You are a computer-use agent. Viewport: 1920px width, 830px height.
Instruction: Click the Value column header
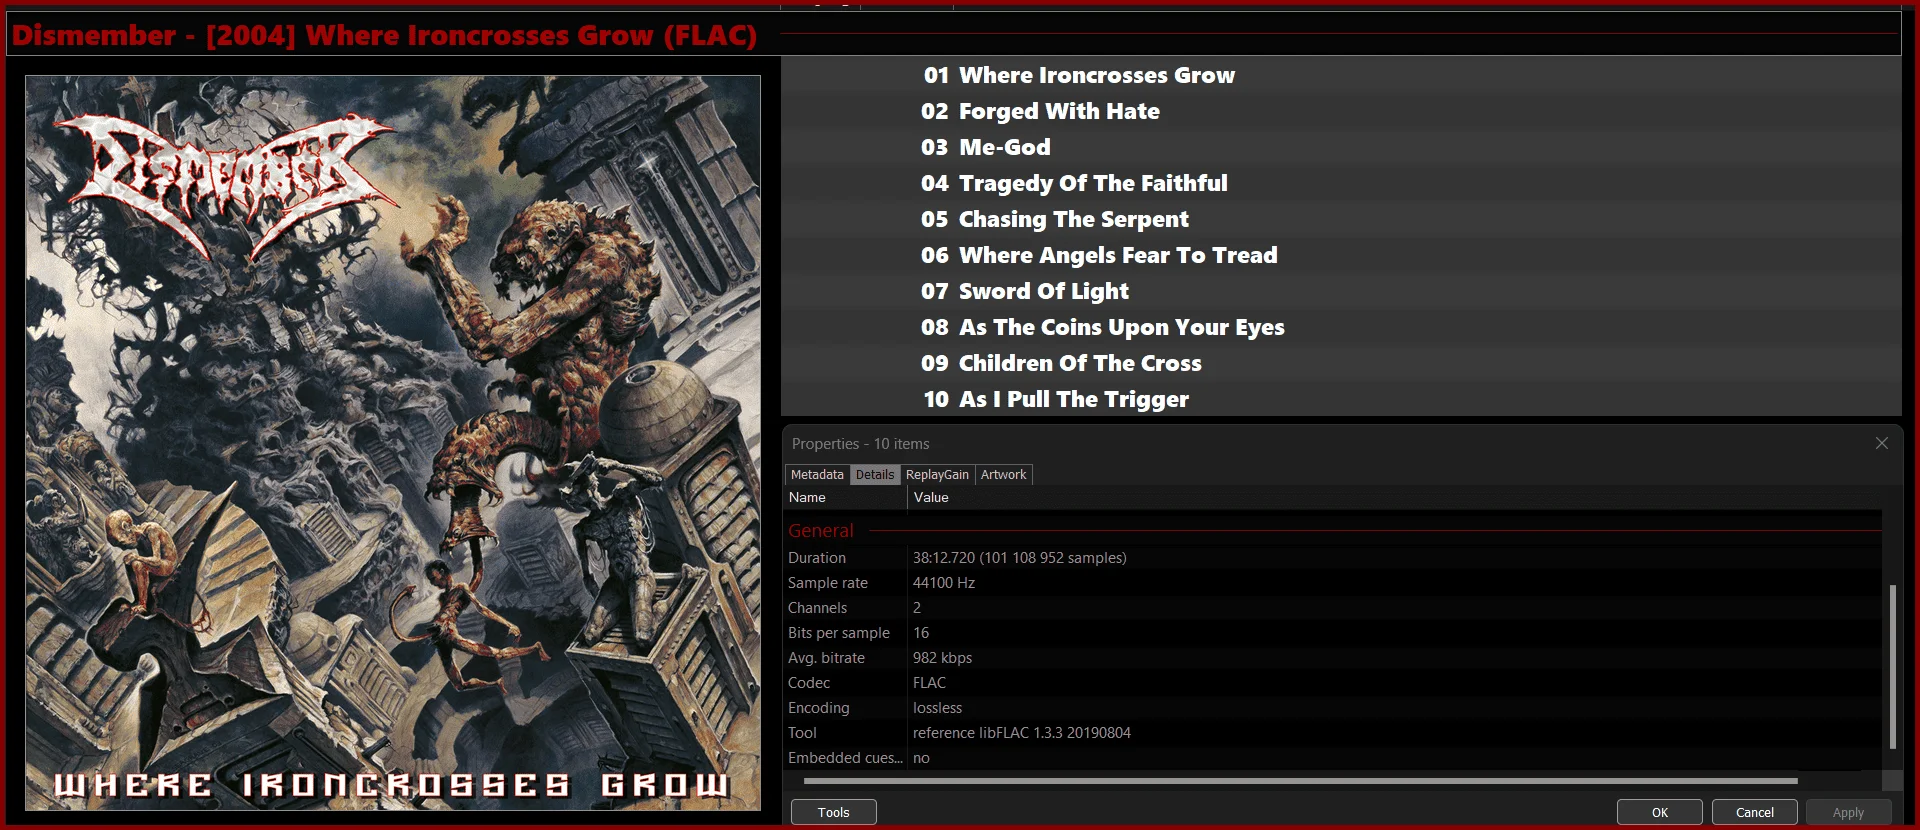click(1395, 497)
